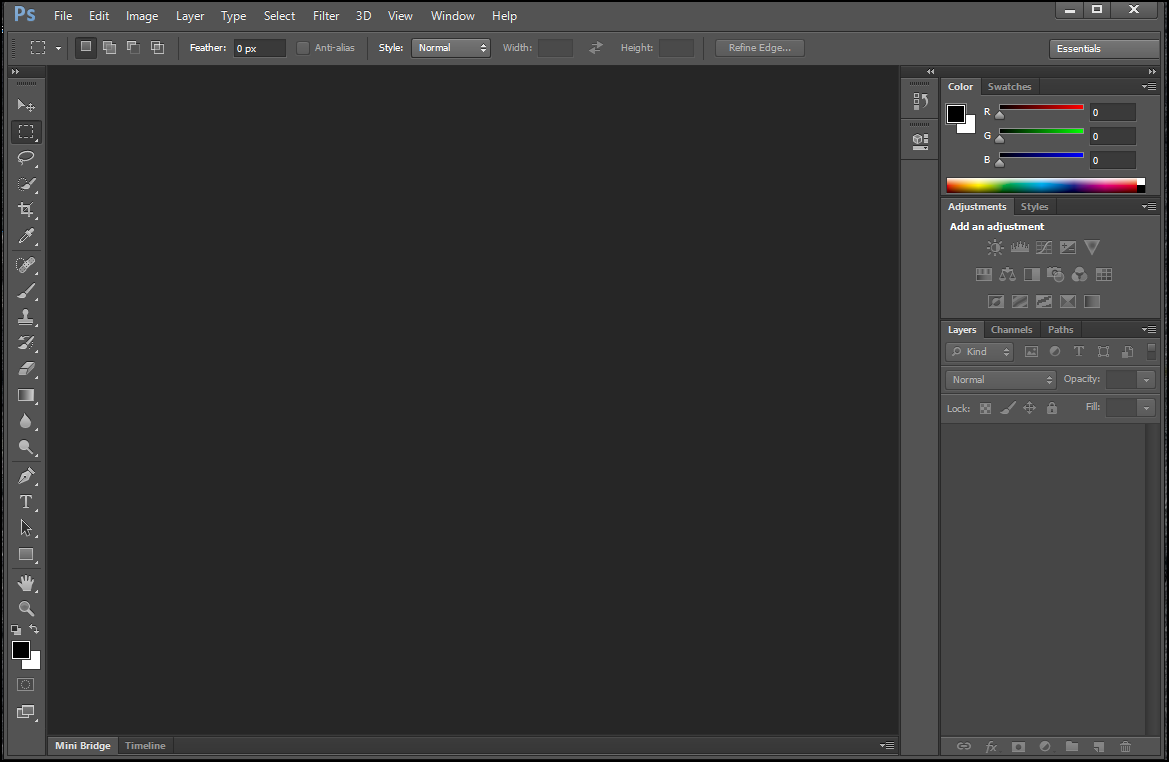Viewport: 1169px width, 762px height.
Task: Add a Brightness/Contrast adjustment
Action: click(x=995, y=248)
